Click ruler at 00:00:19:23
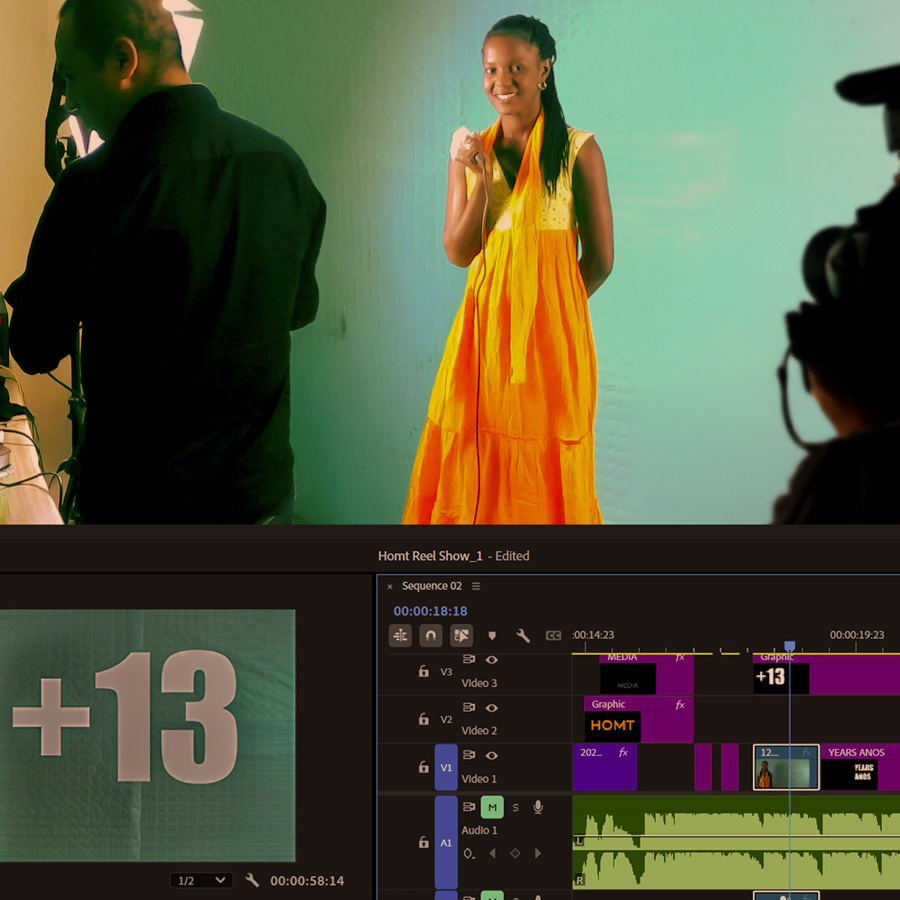Screen dimensions: 900x900 coord(856,635)
